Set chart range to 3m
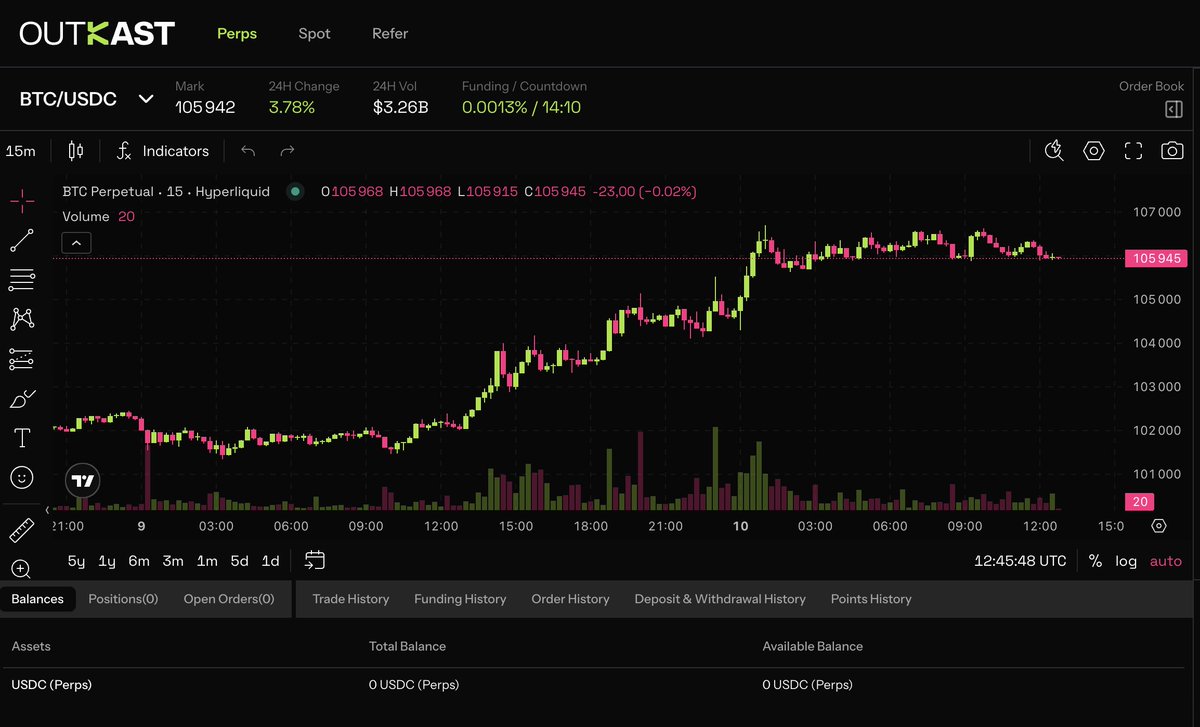Screen dimensions: 1200x727 [173, 561]
